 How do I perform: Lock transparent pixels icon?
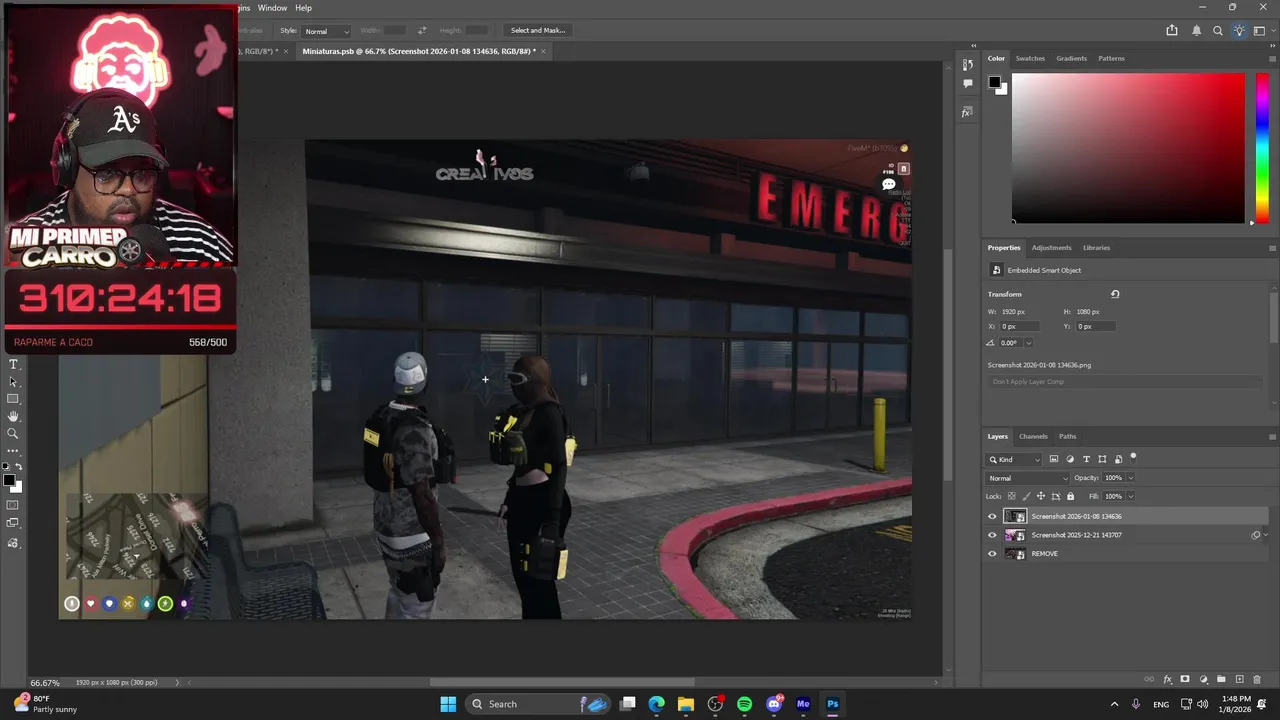[x=1012, y=496]
